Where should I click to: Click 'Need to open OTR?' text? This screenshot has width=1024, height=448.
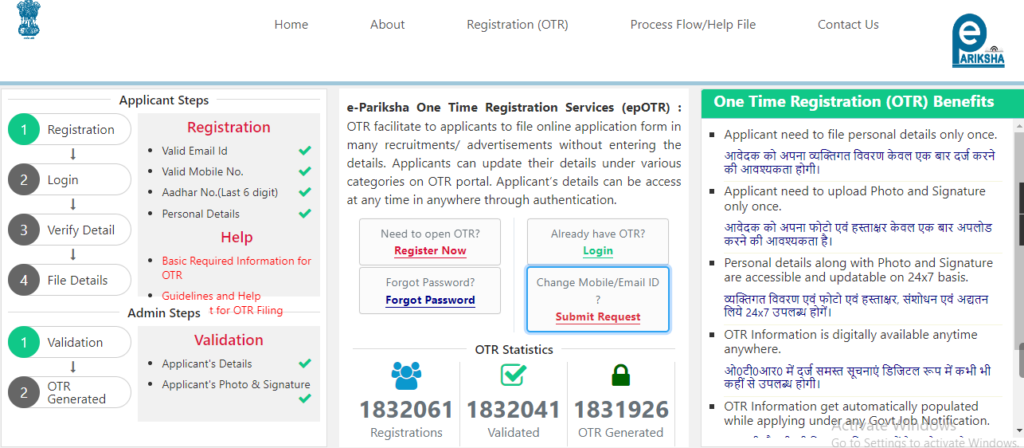(430, 234)
